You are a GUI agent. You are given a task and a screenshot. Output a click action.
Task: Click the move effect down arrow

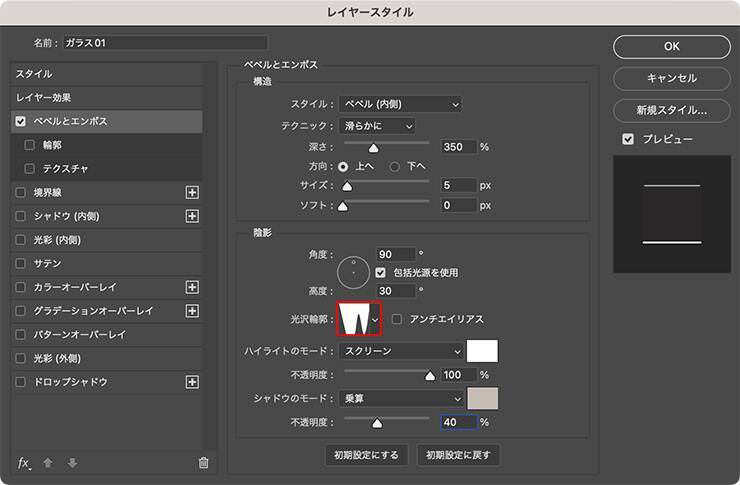pos(70,463)
